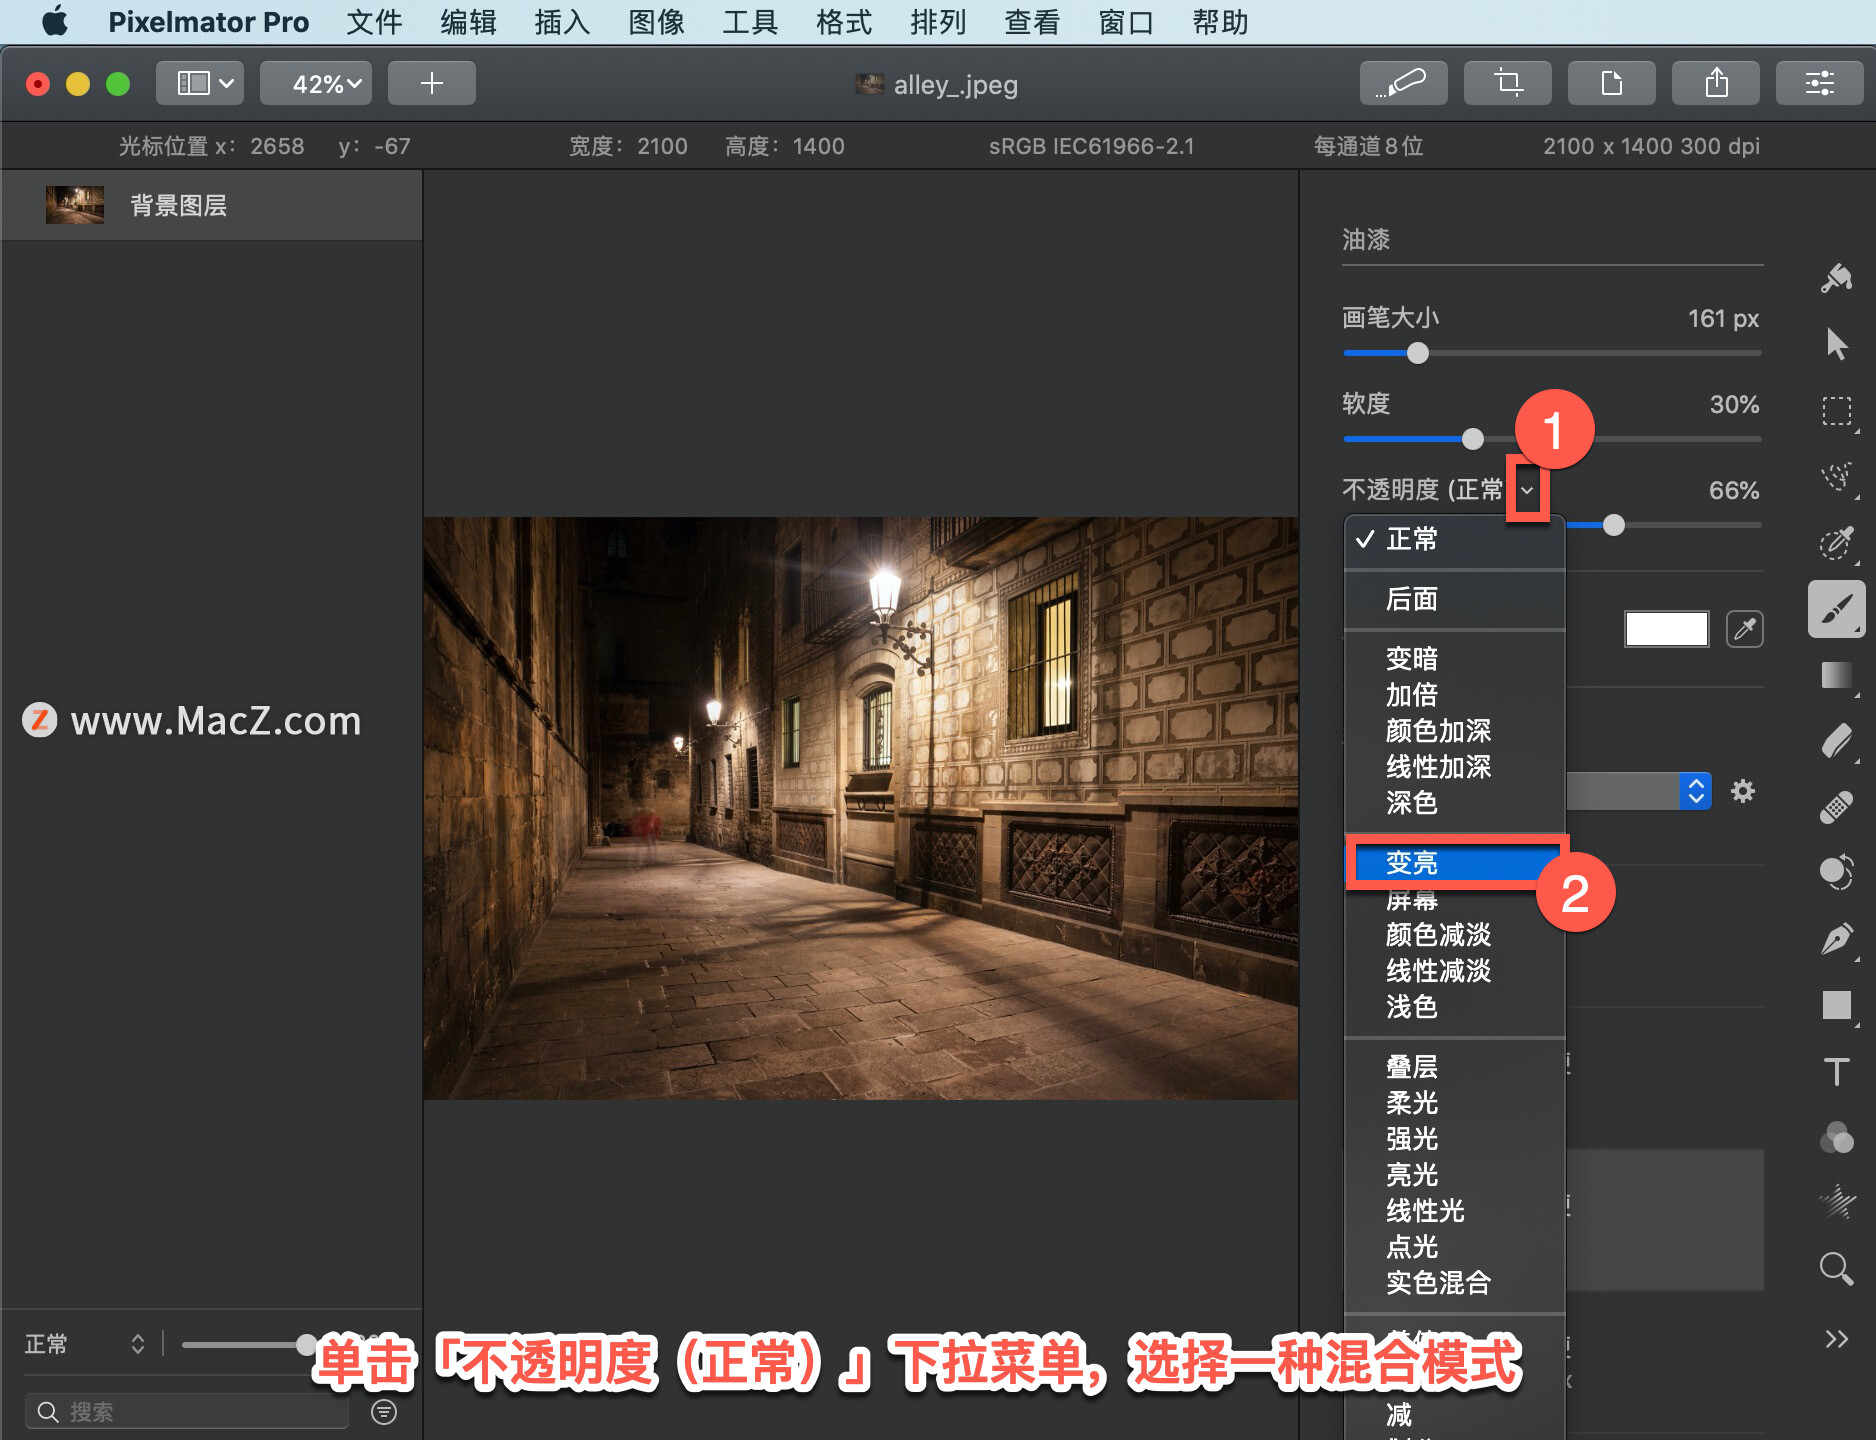1876x1440 pixels.
Task: Select the Effects circles tool
Action: pos(1836,1137)
